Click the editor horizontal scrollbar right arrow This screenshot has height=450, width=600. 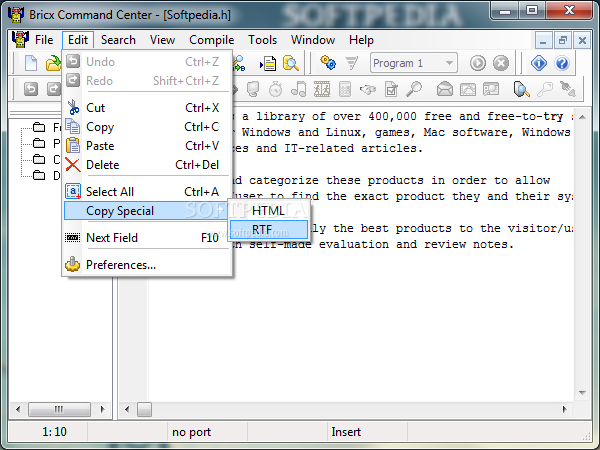pos(564,409)
